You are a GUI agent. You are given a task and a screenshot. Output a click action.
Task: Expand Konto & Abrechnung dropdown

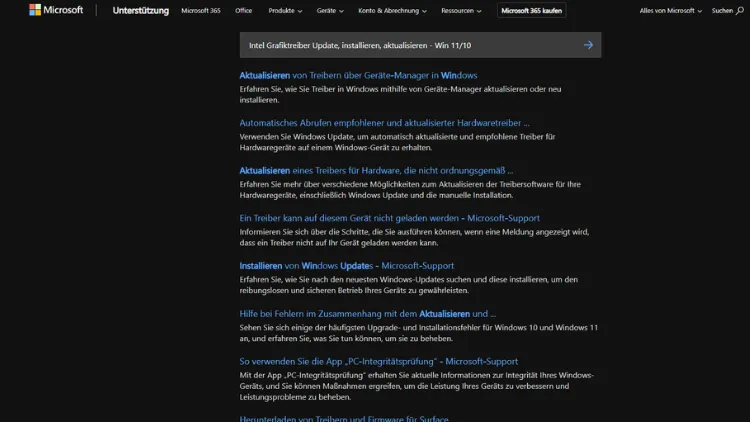(x=392, y=11)
